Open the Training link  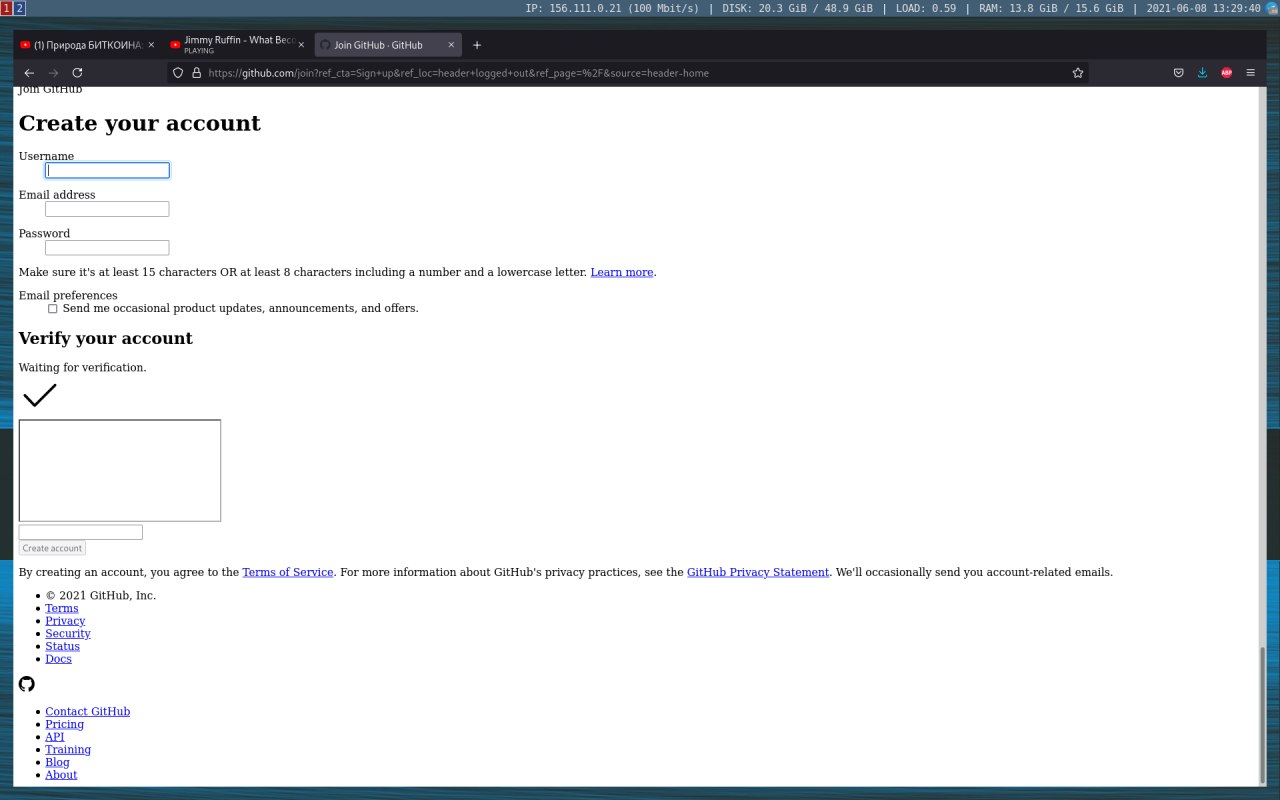(x=68, y=750)
